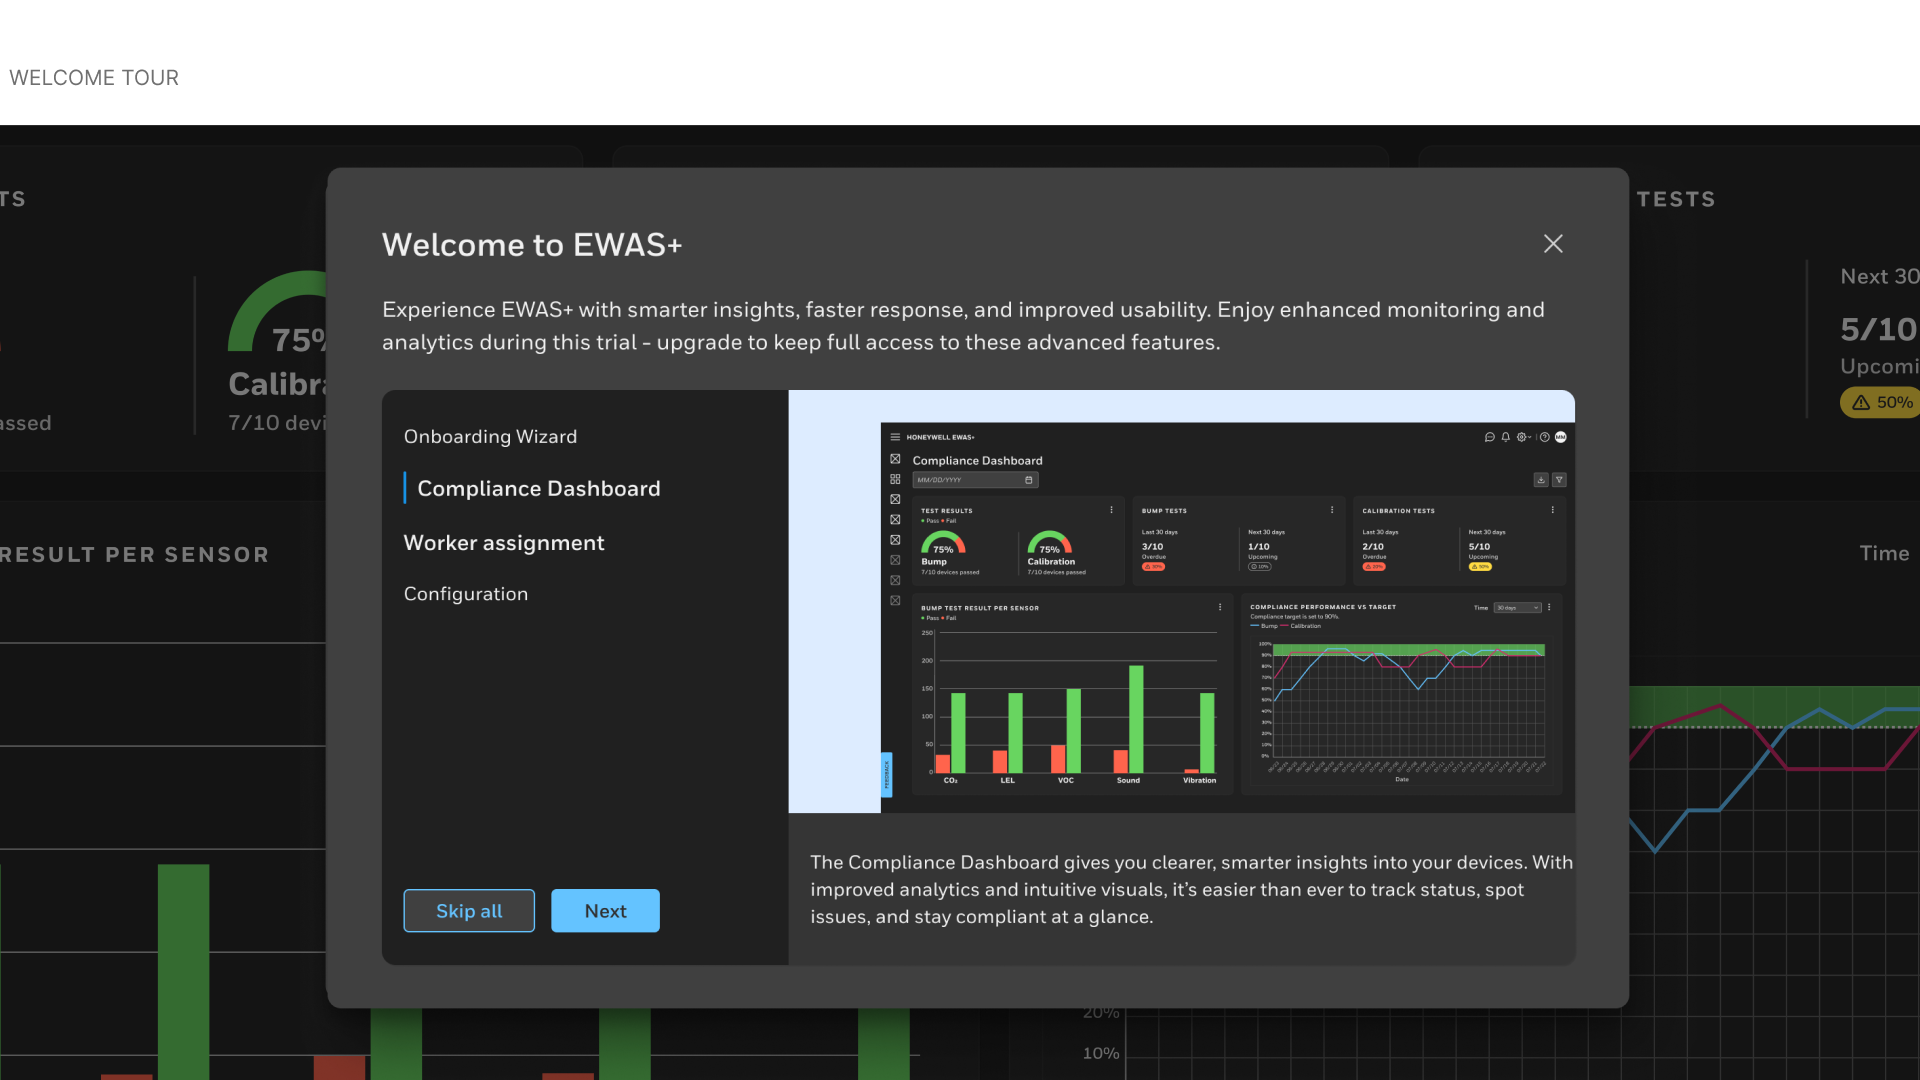Click the help question mark icon in preview
The width and height of the screenshot is (1920, 1080).
tap(1545, 437)
